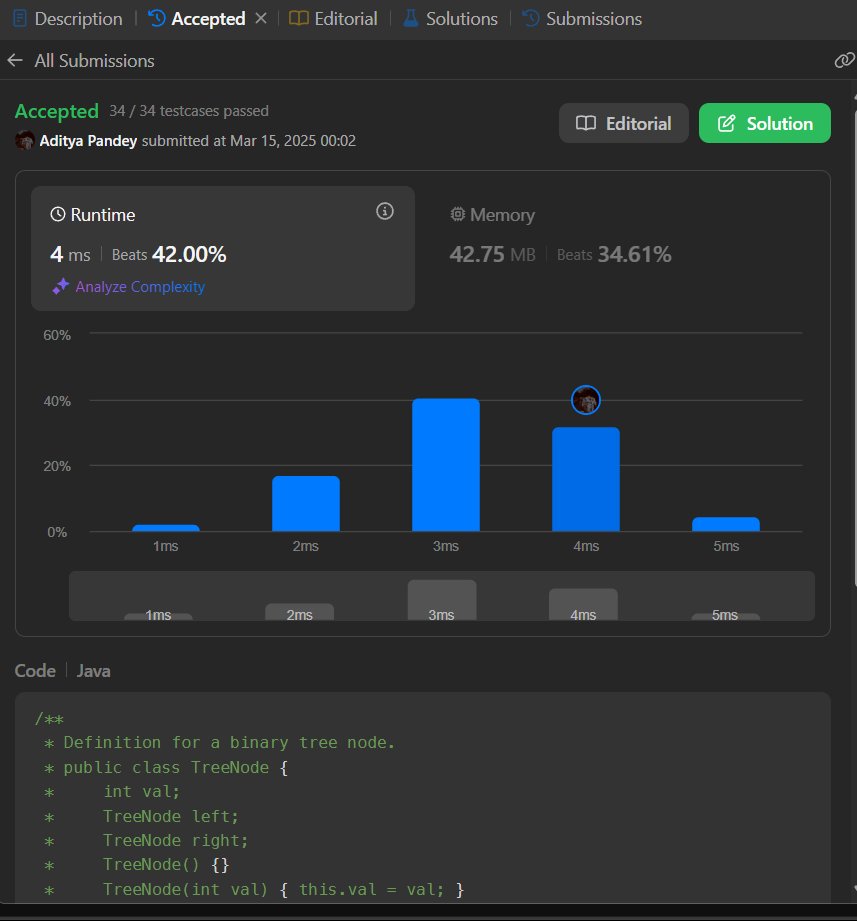Click the 3ms bar in chart
The height and width of the screenshot is (921, 857).
(x=446, y=465)
